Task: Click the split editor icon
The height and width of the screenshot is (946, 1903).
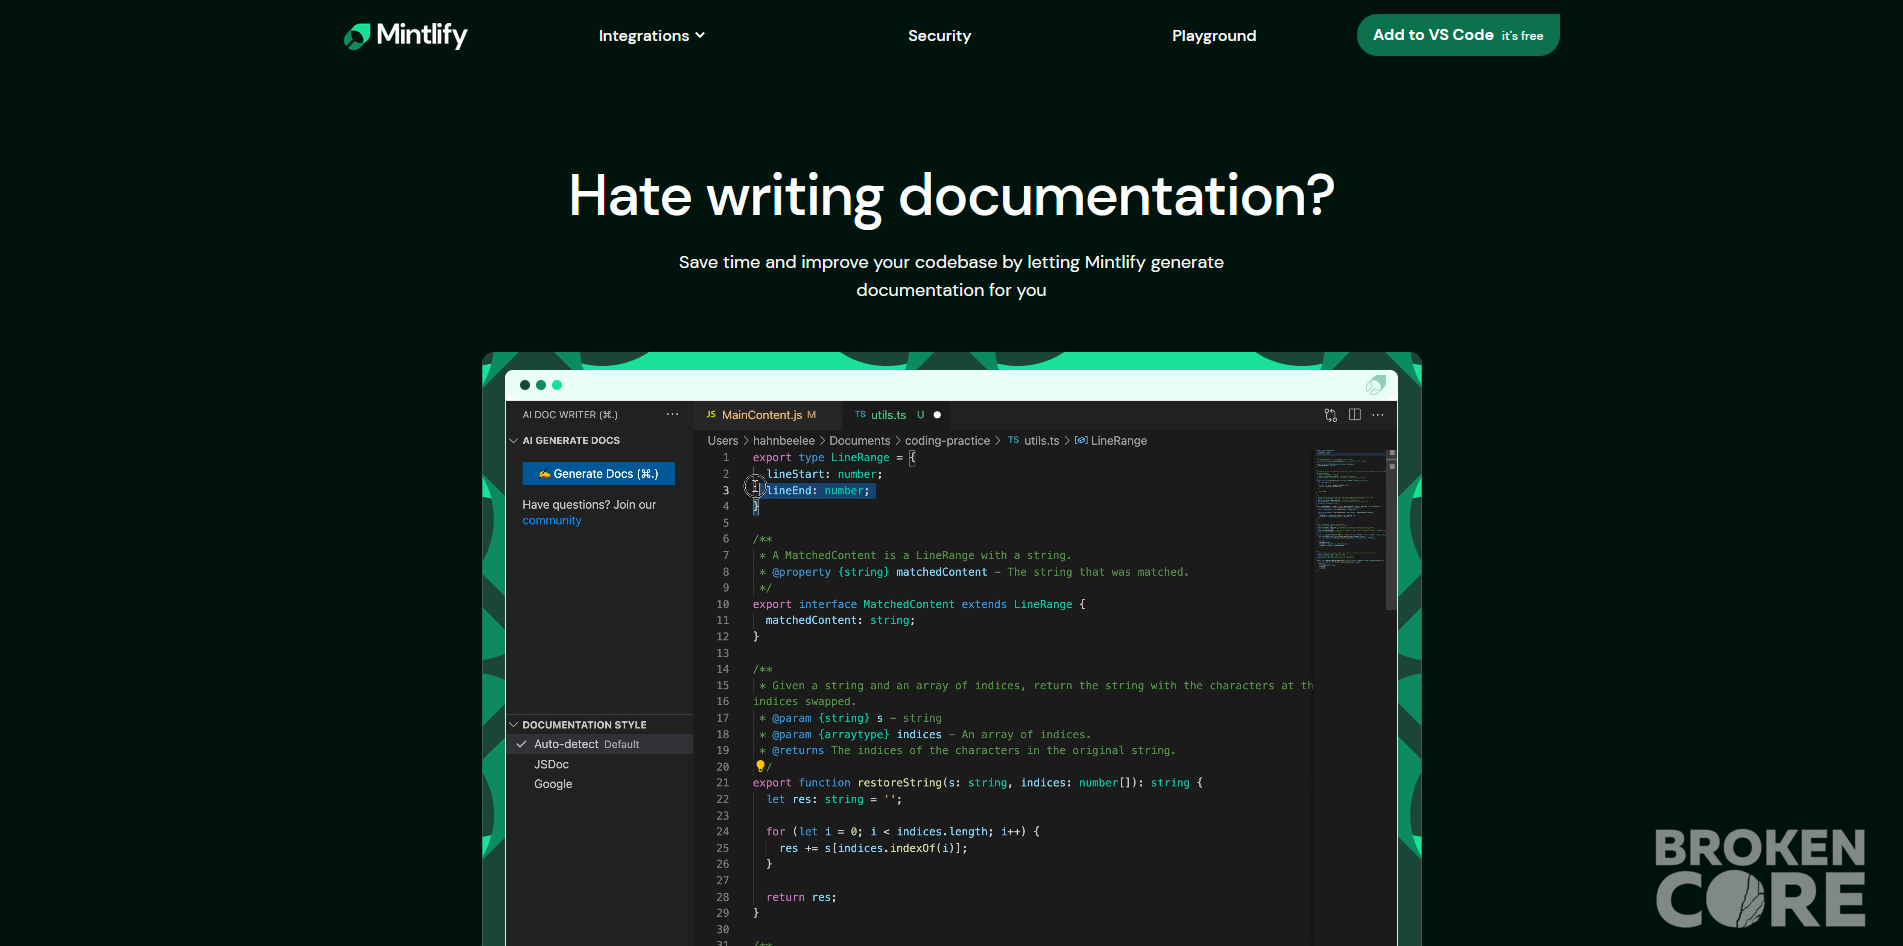Action: (1355, 415)
